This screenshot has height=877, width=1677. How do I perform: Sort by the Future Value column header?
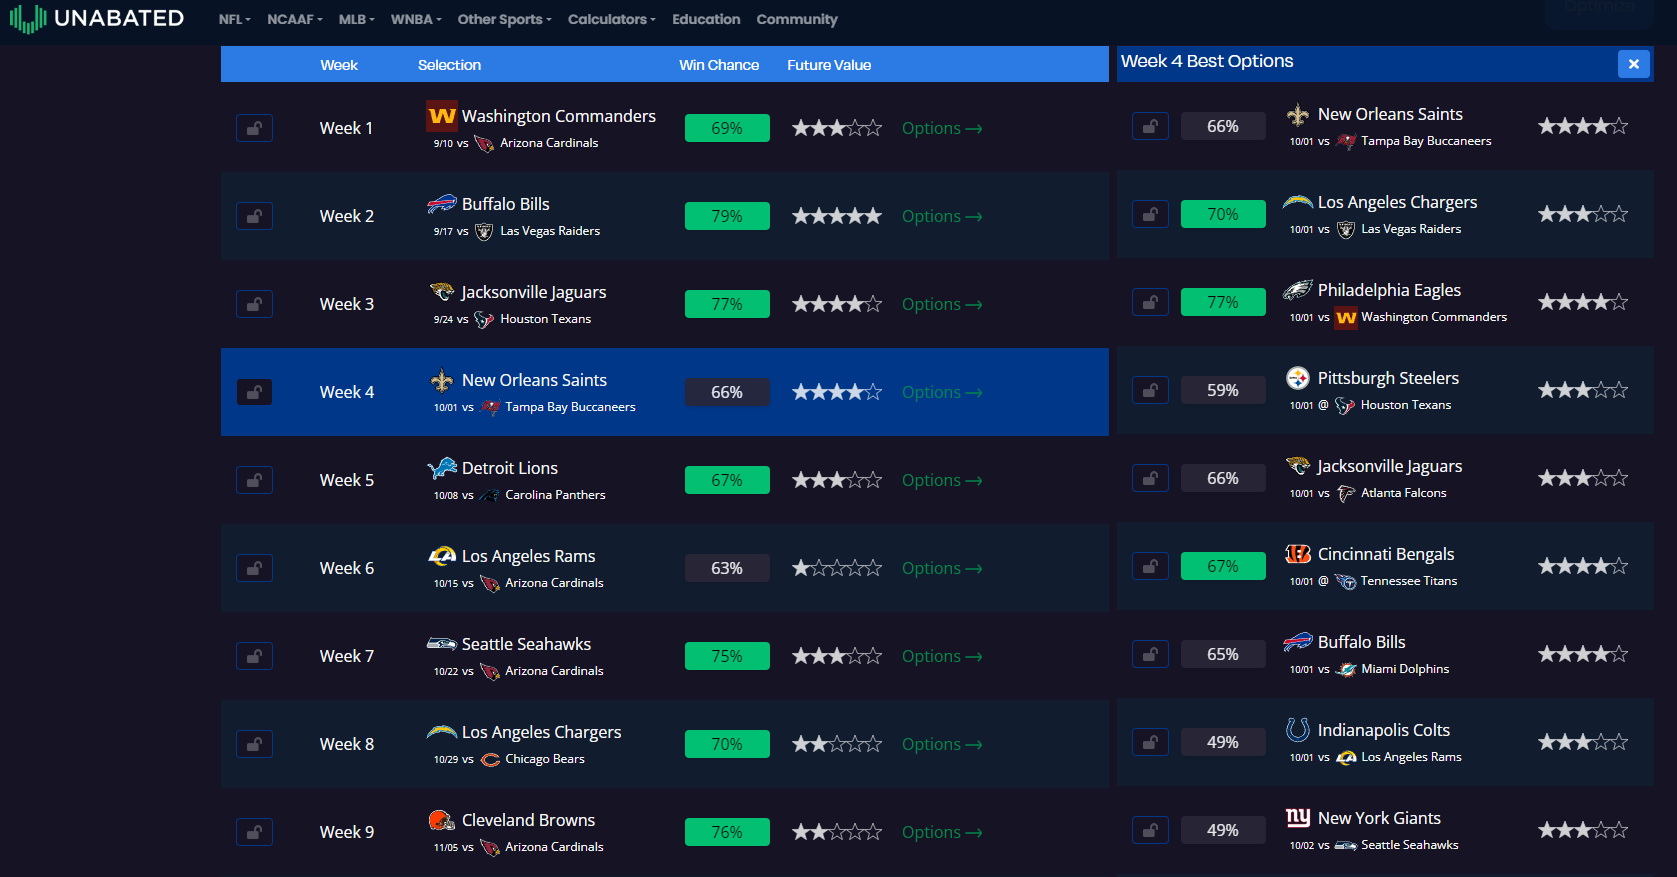click(x=829, y=65)
